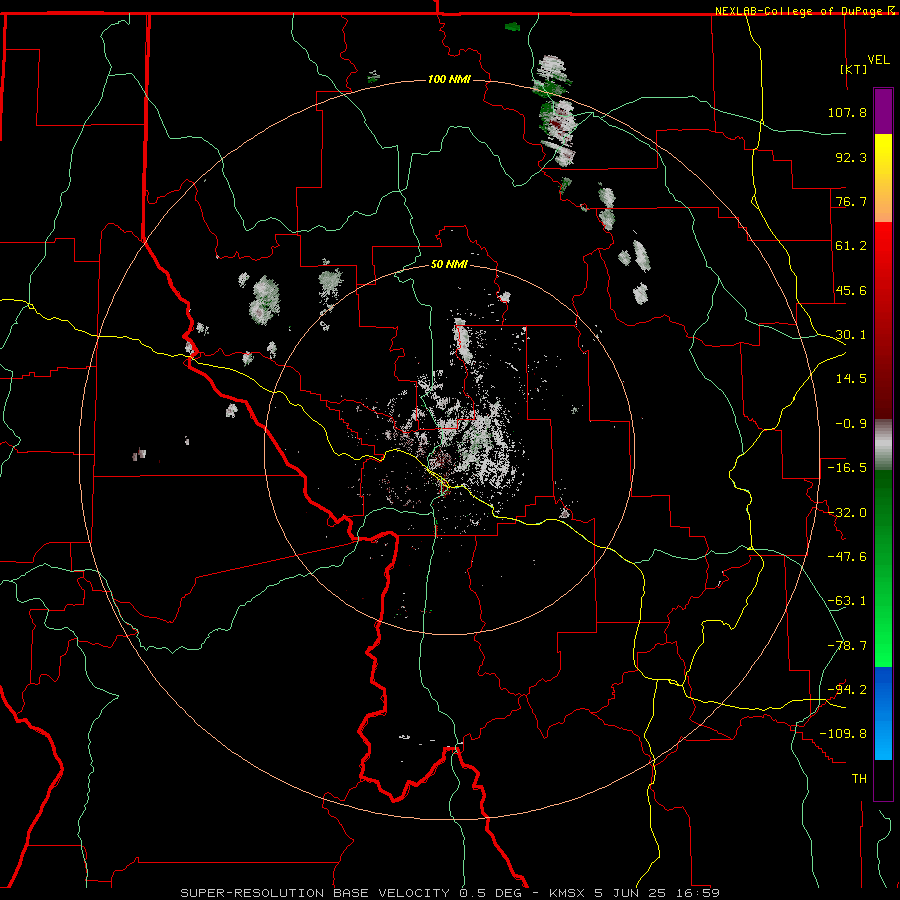
Task: Click the -32.0 velocity scale value
Action: [x=847, y=513]
